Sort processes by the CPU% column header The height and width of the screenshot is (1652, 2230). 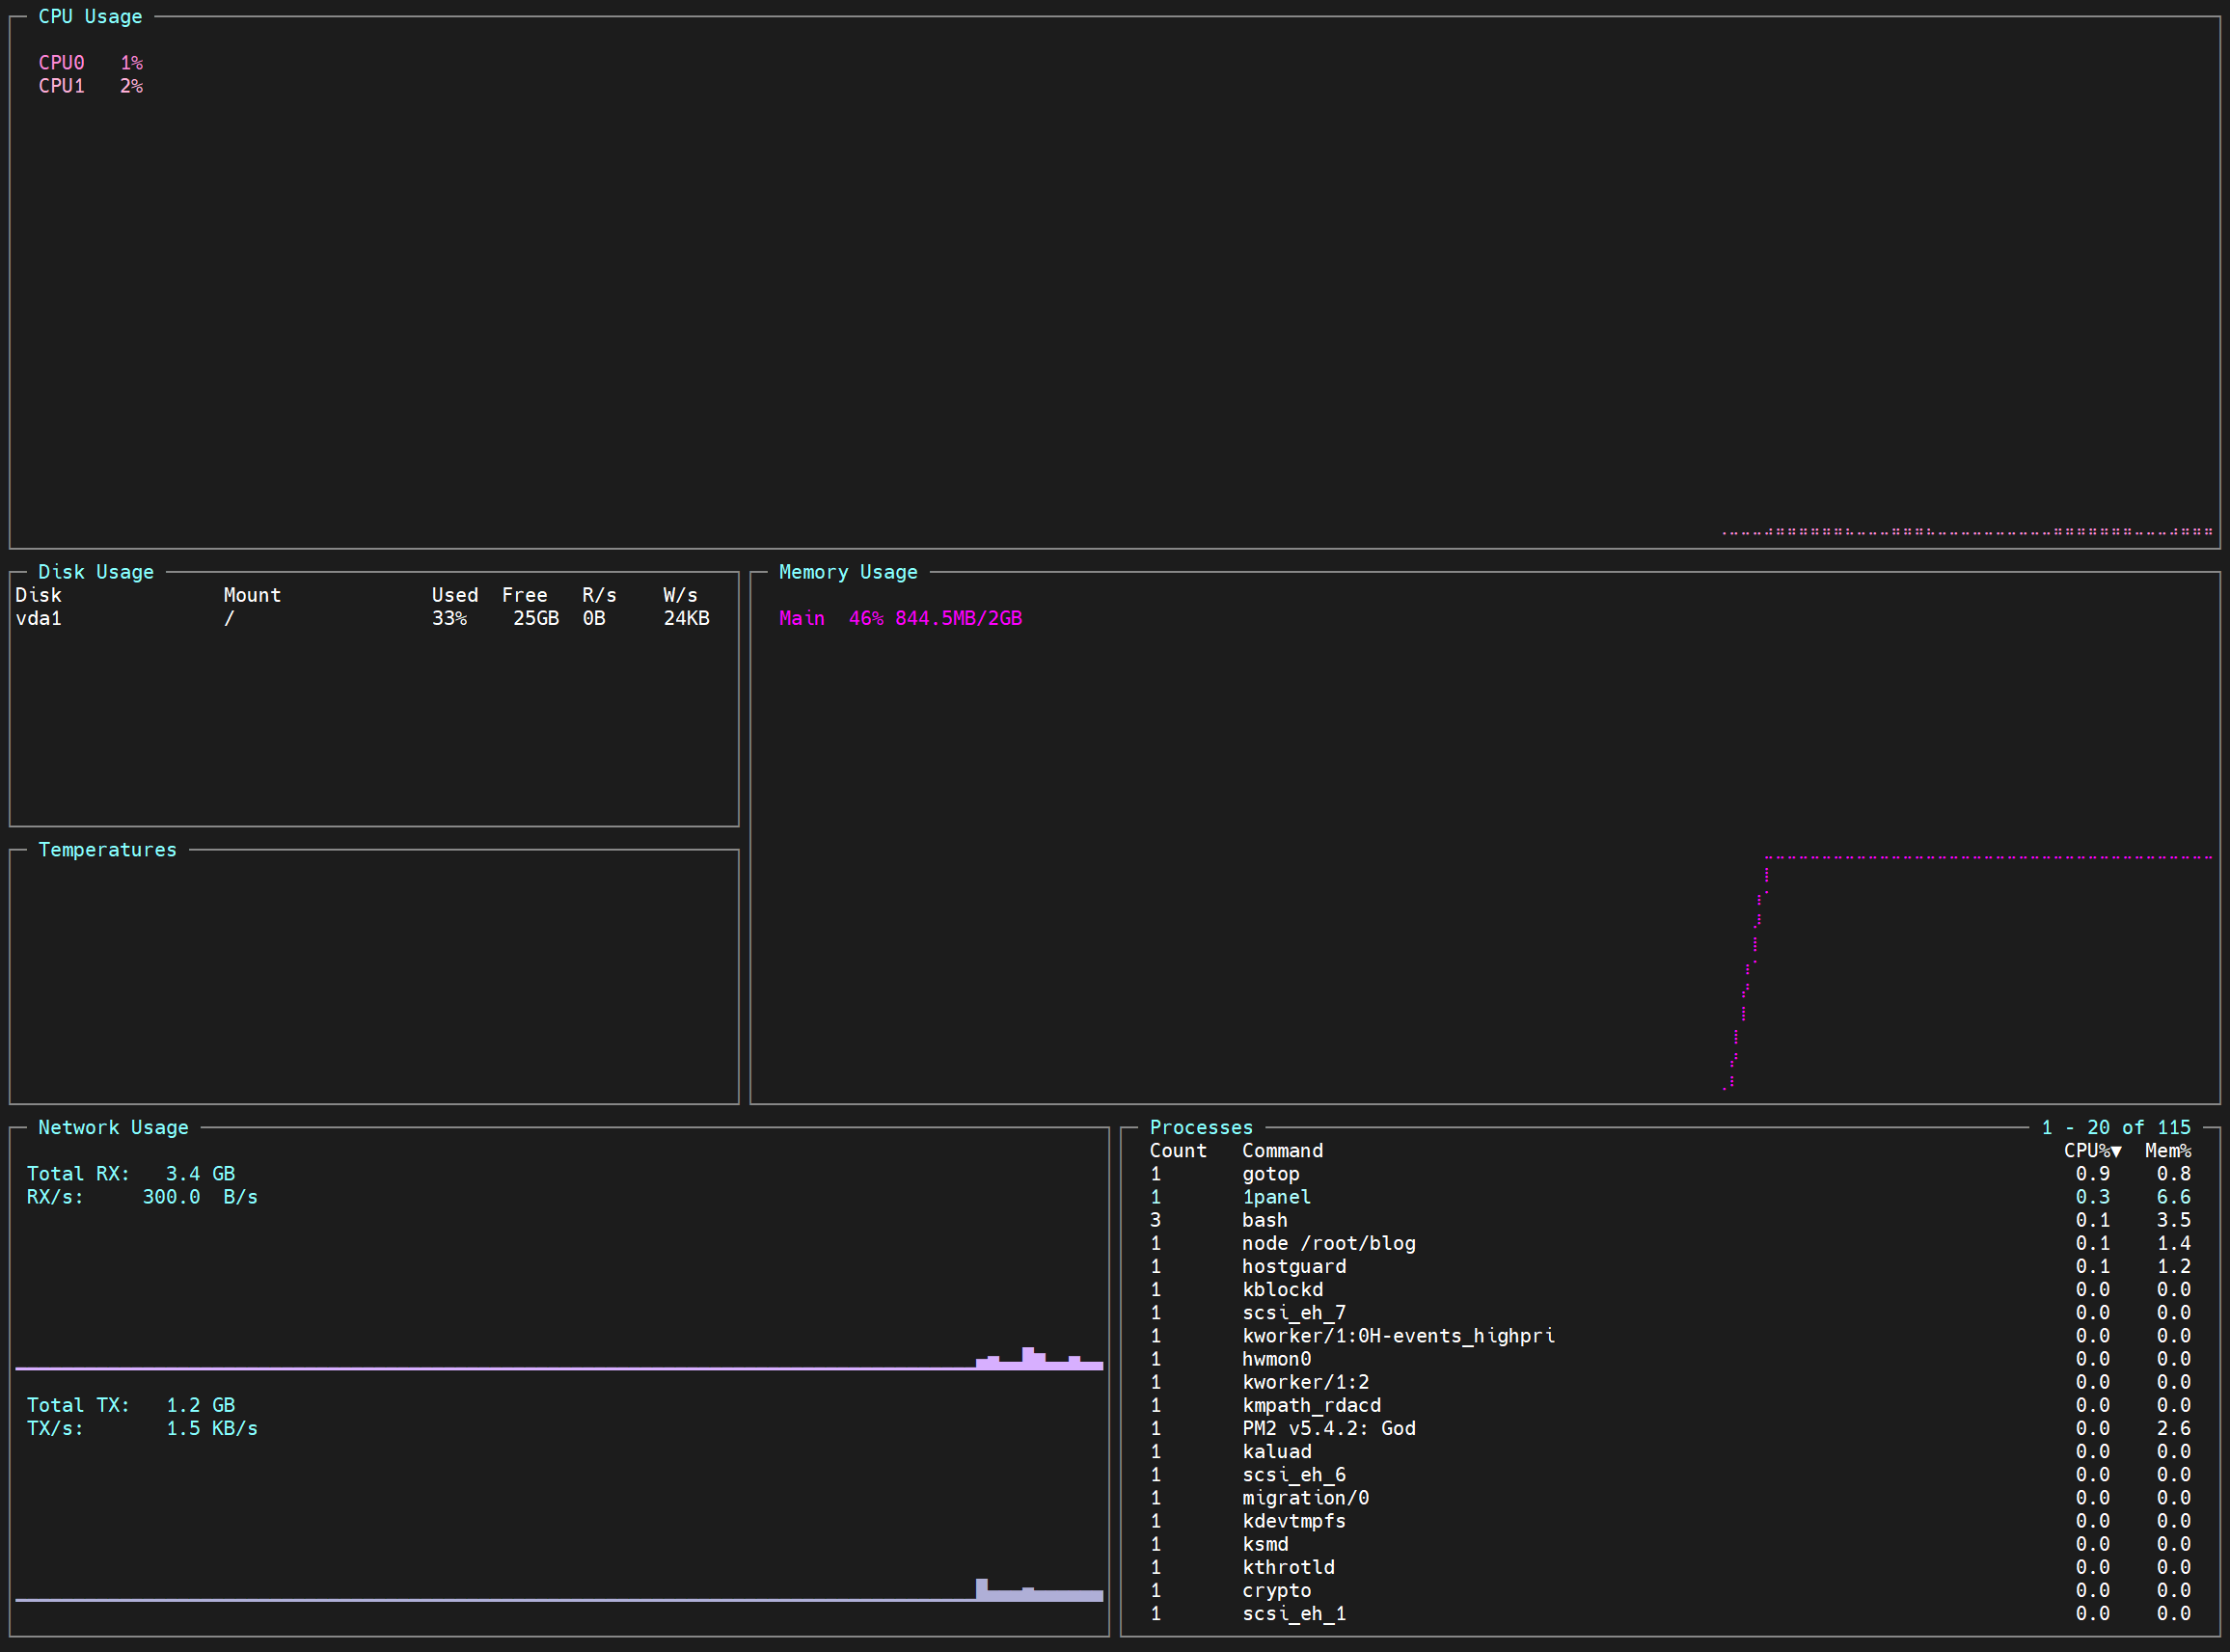click(x=2092, y=1151)
